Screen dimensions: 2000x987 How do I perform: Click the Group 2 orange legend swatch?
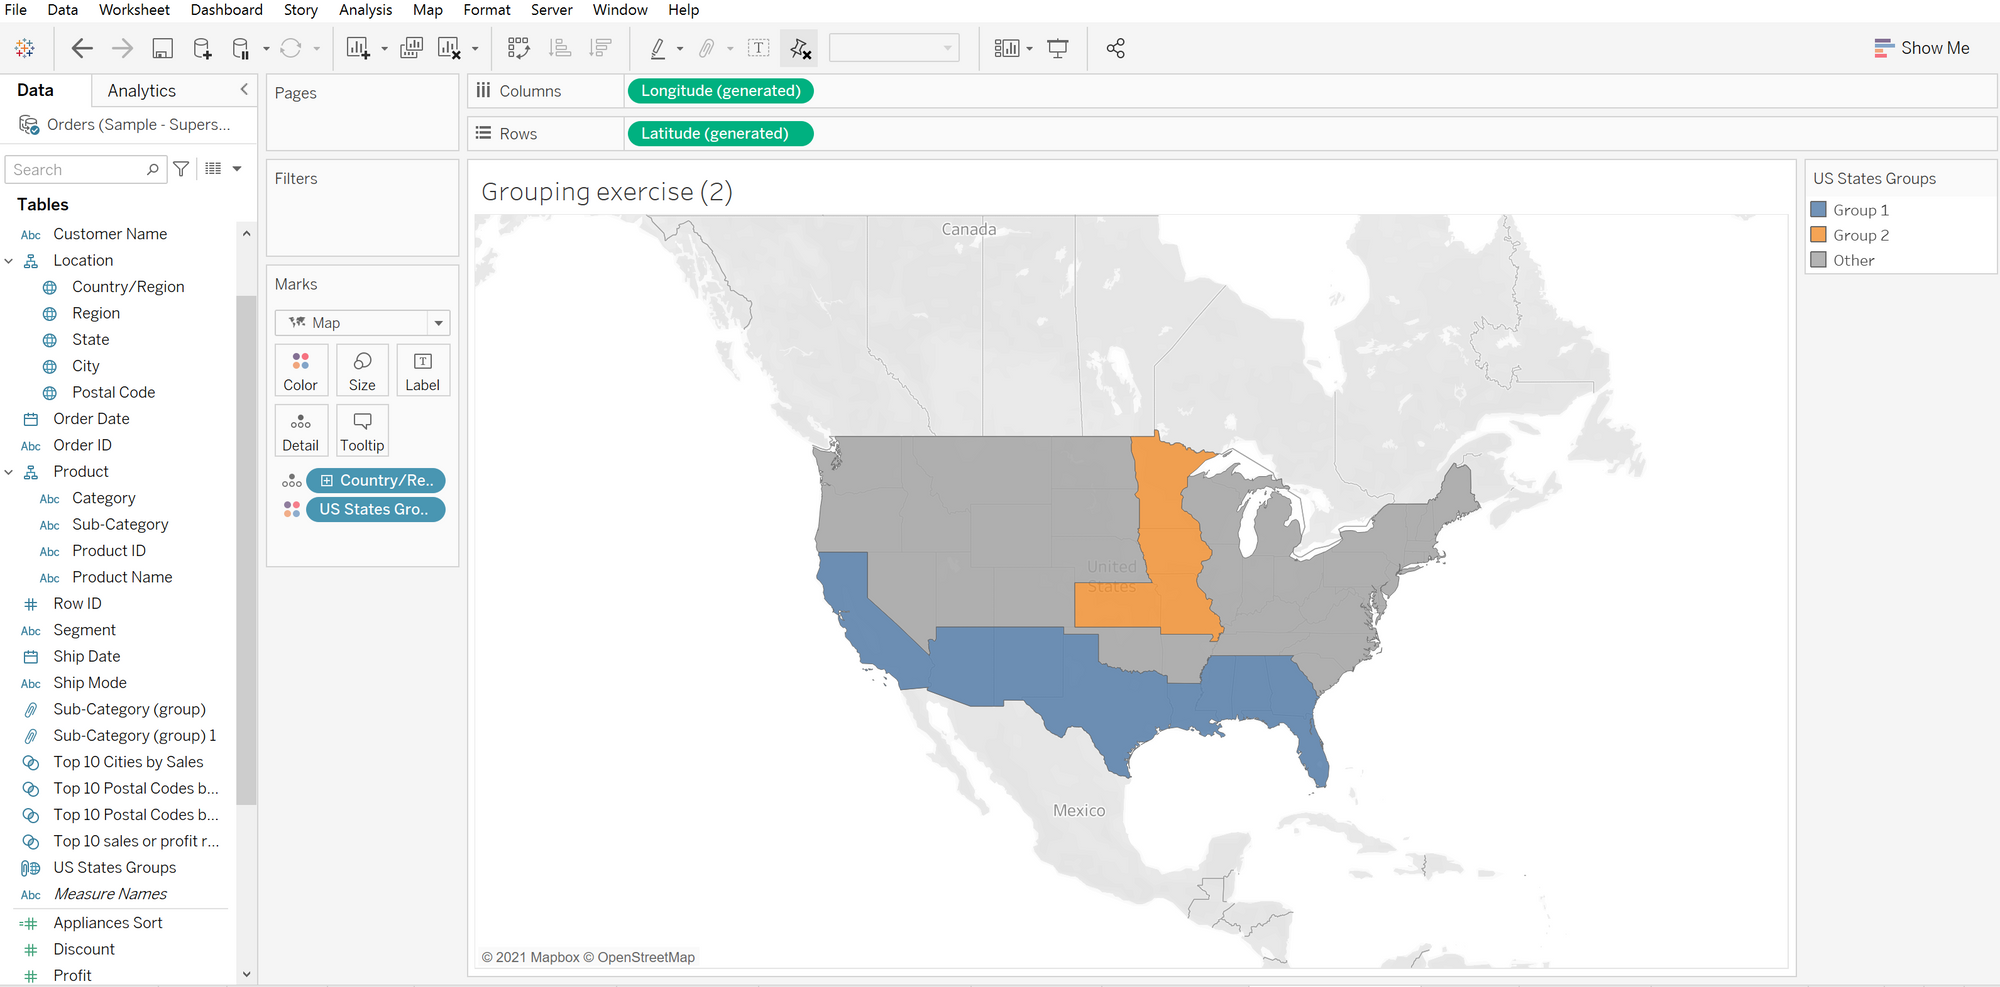[x=1818, y=235]
